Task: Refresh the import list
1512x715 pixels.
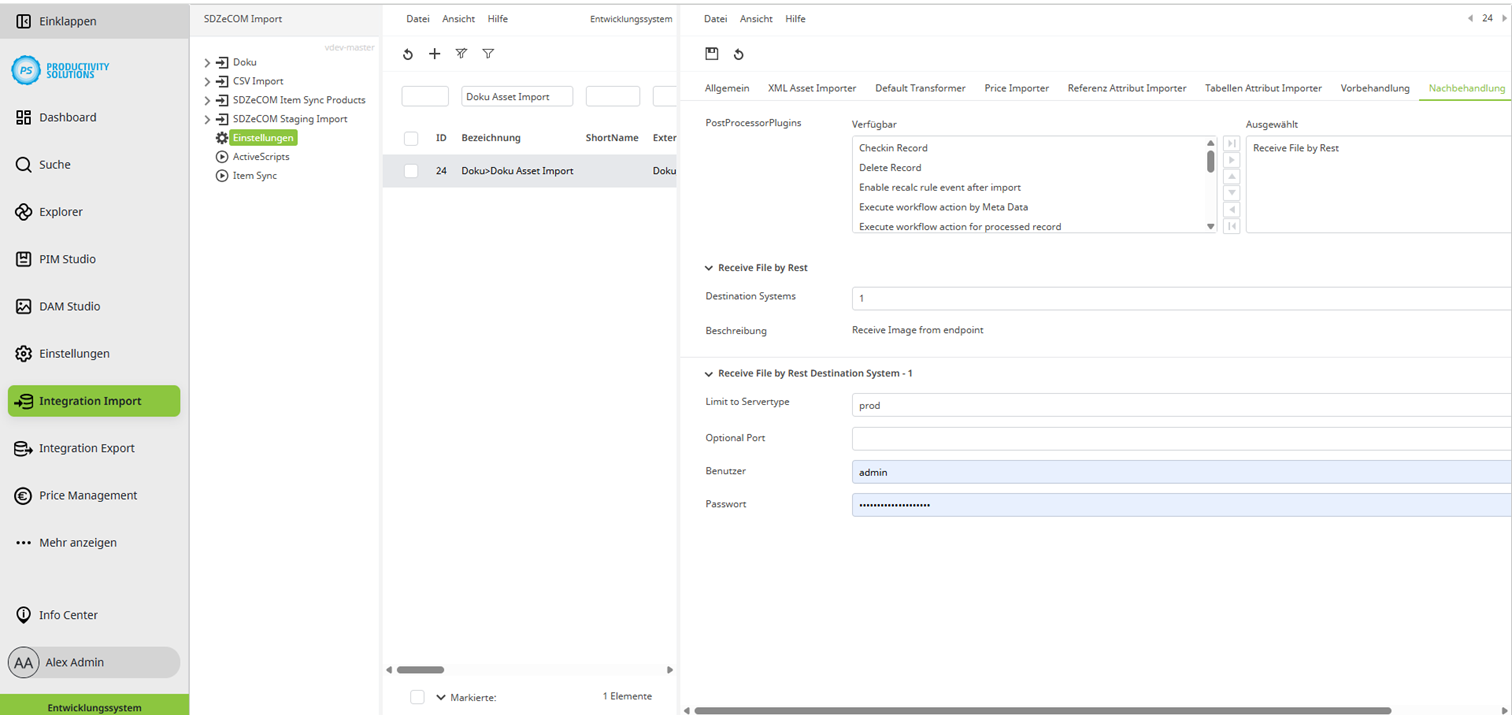Action: pos(407,54)
